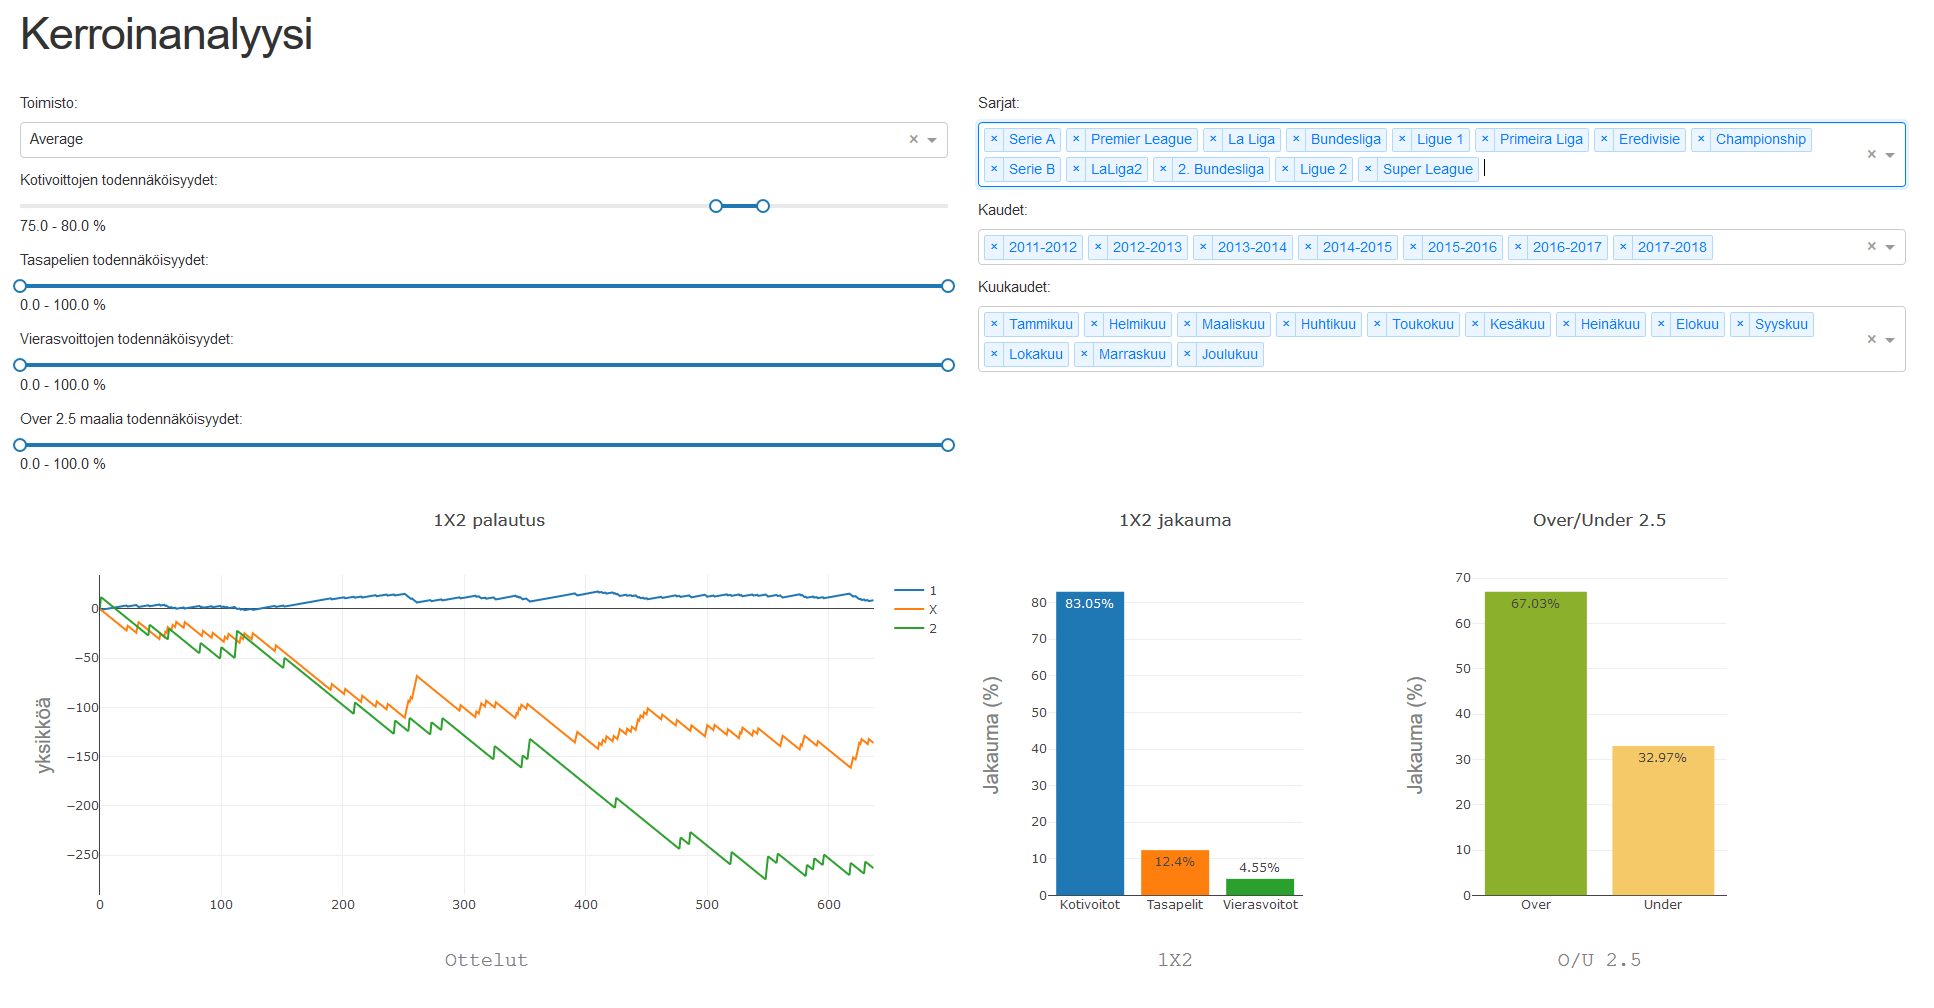1934x1008 pixels.
Task: Click the Championship league tag
Action: click(1760, 139)
